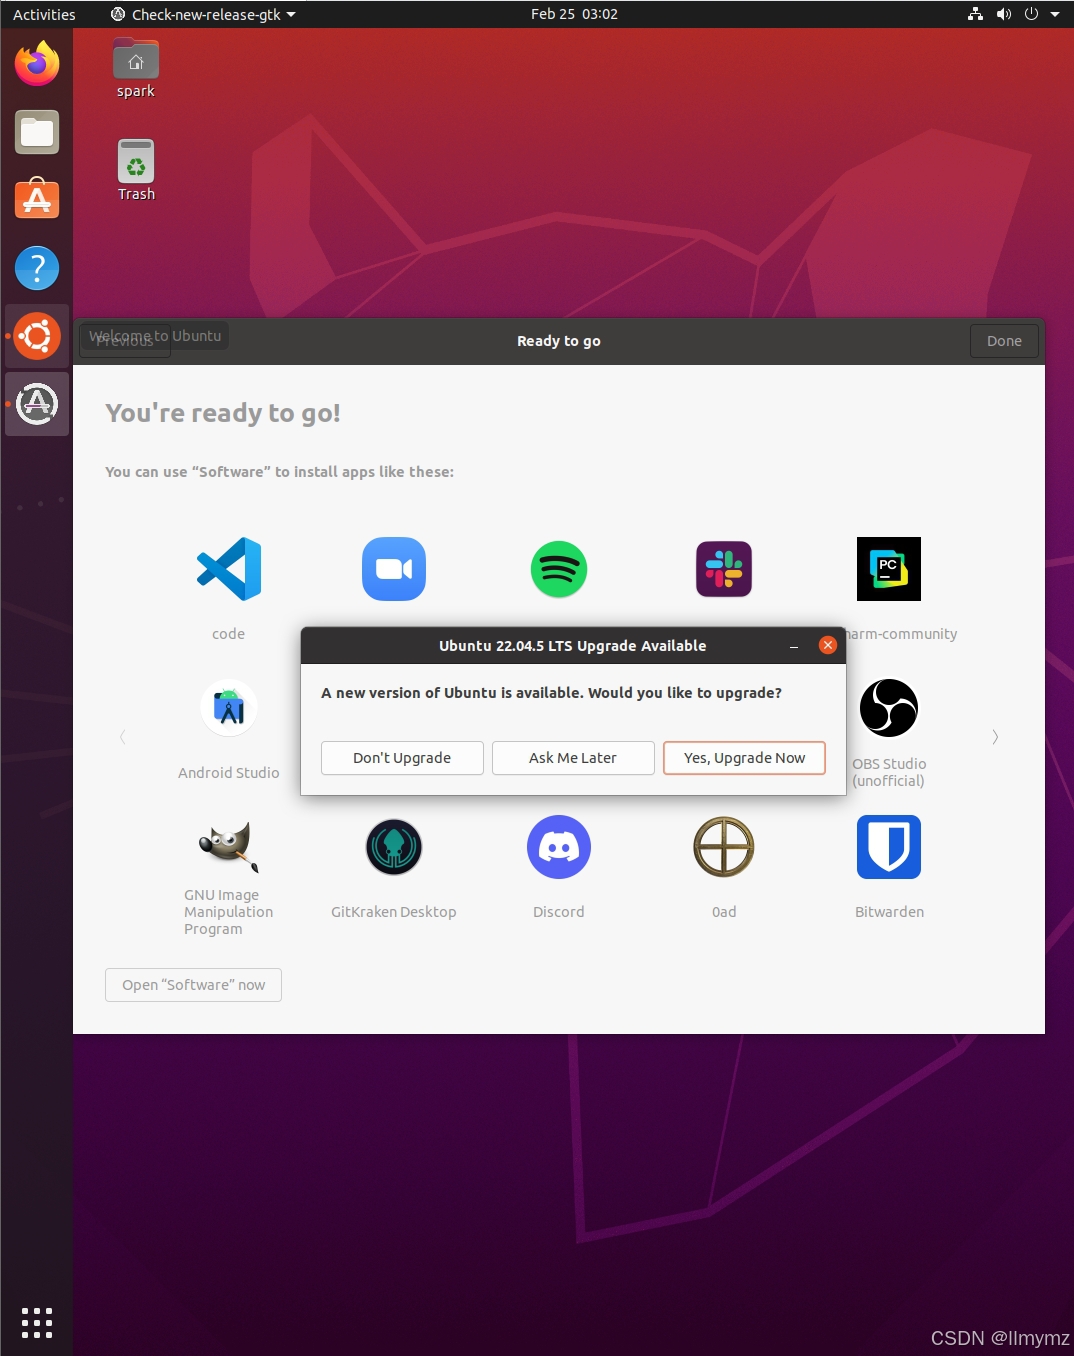Select the "code" label under VS Code
The height and width of the screenshot is (1356, 1074).
pyautogui.click(x=229, y=634)
